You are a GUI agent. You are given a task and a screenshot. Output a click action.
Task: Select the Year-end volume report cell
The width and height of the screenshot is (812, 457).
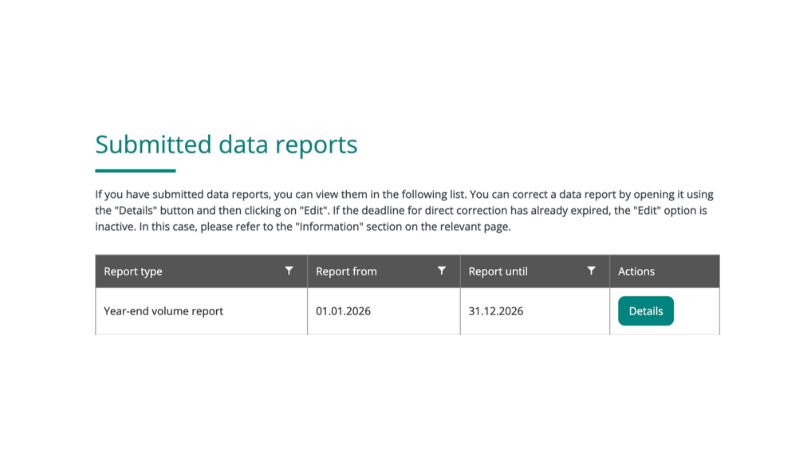(163, 311)
